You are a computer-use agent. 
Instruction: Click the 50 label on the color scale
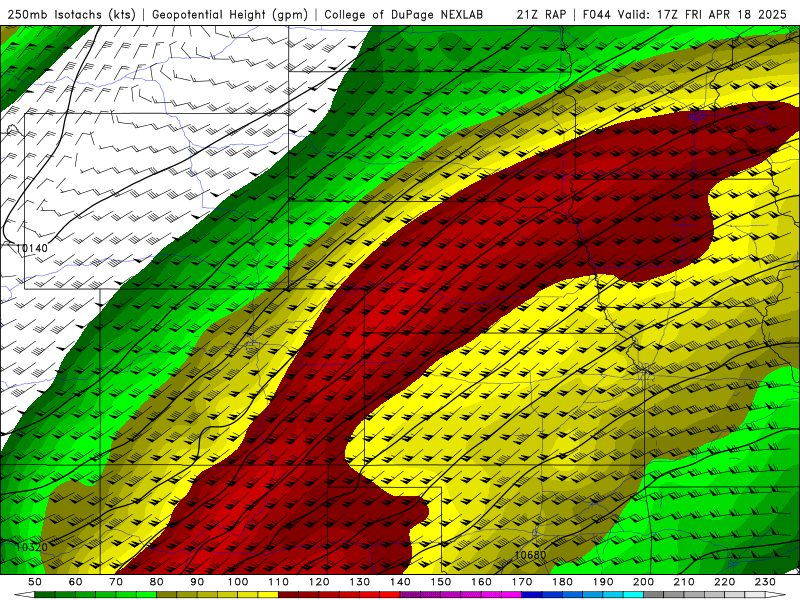pos(35,582)
